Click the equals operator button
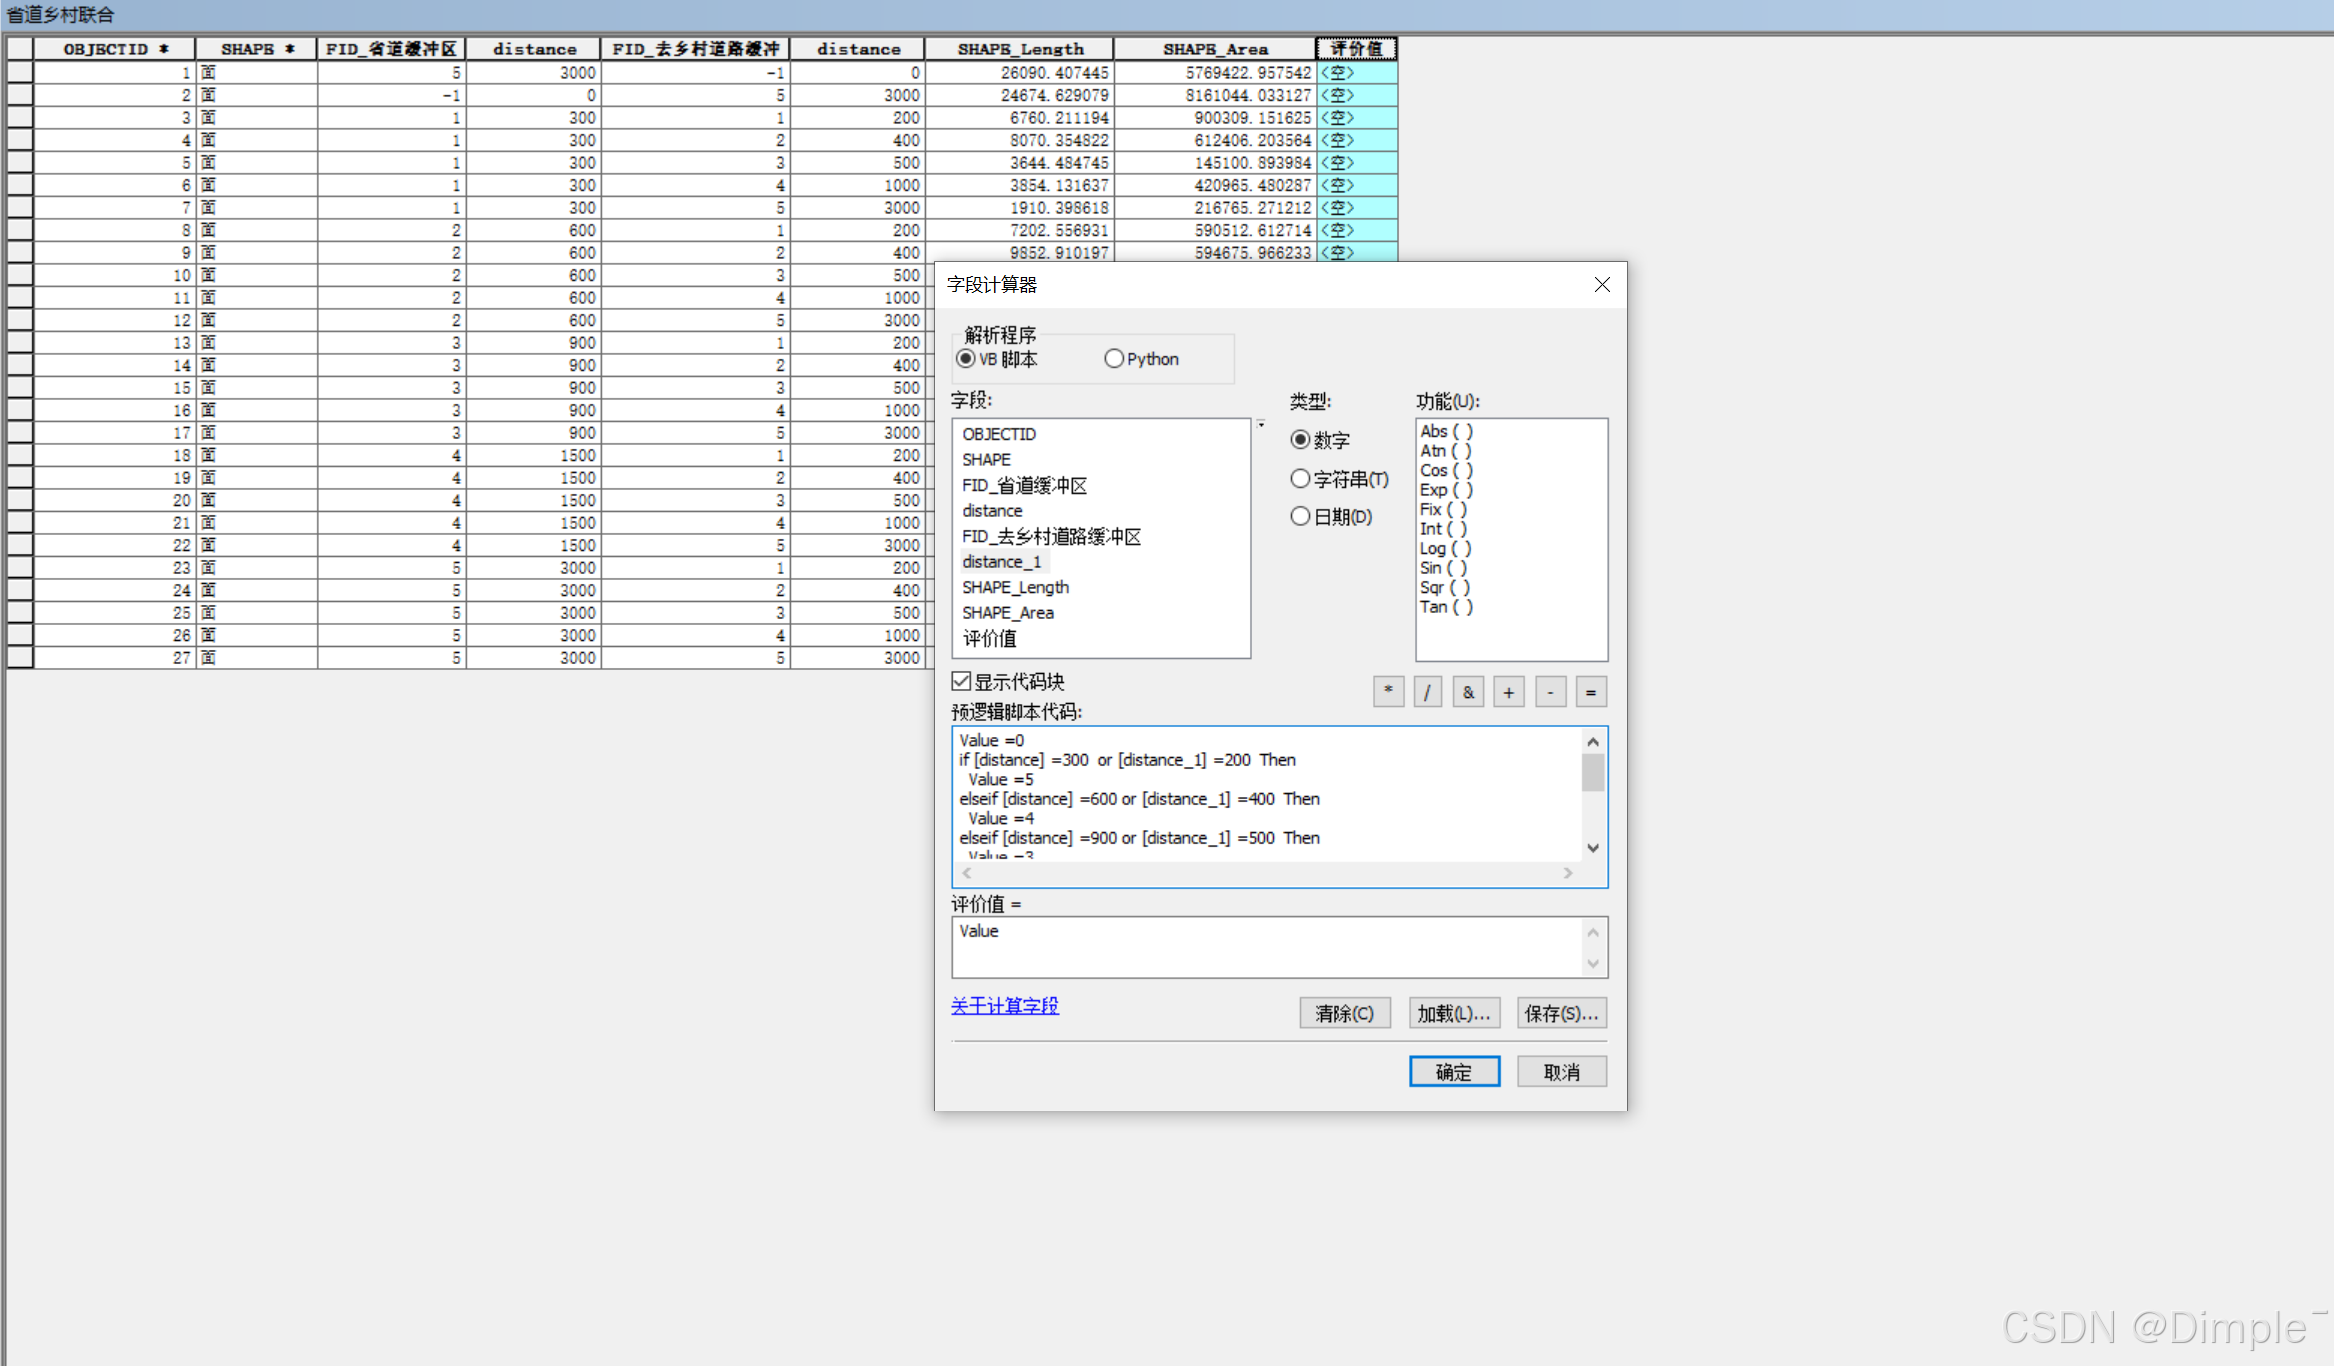Viewport: 2334px width, 1366px height. pyautogui.click(x=1591, y=692)
